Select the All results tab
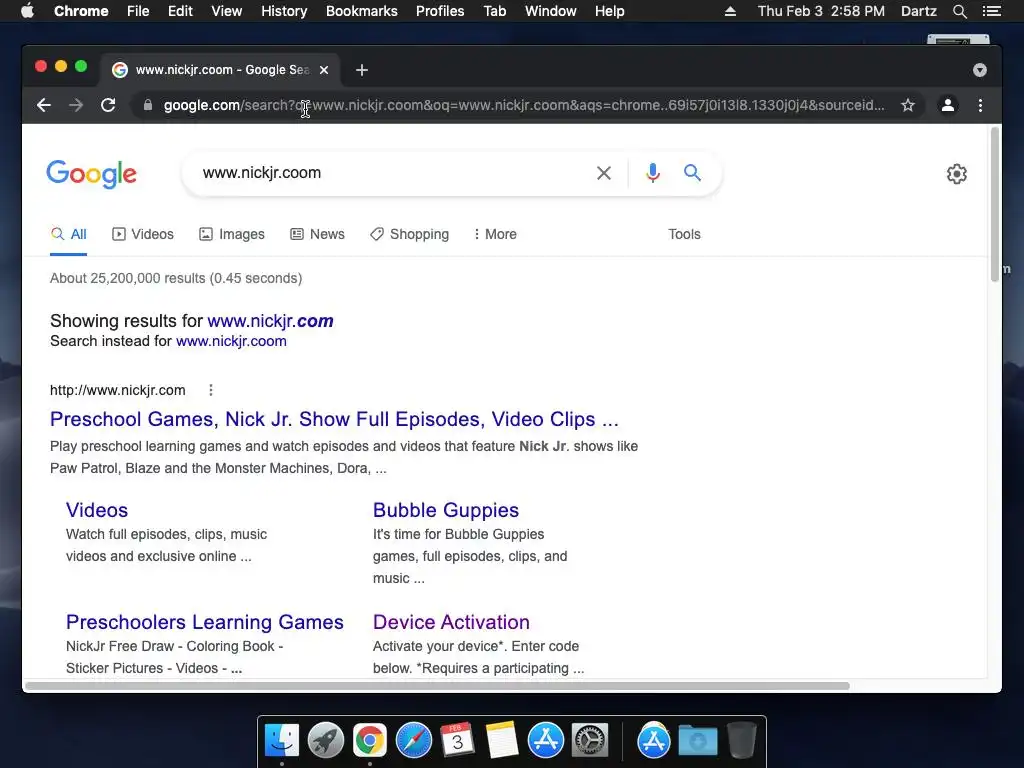The width and height of the screenshot is (1024, 768). pos(69,234)
